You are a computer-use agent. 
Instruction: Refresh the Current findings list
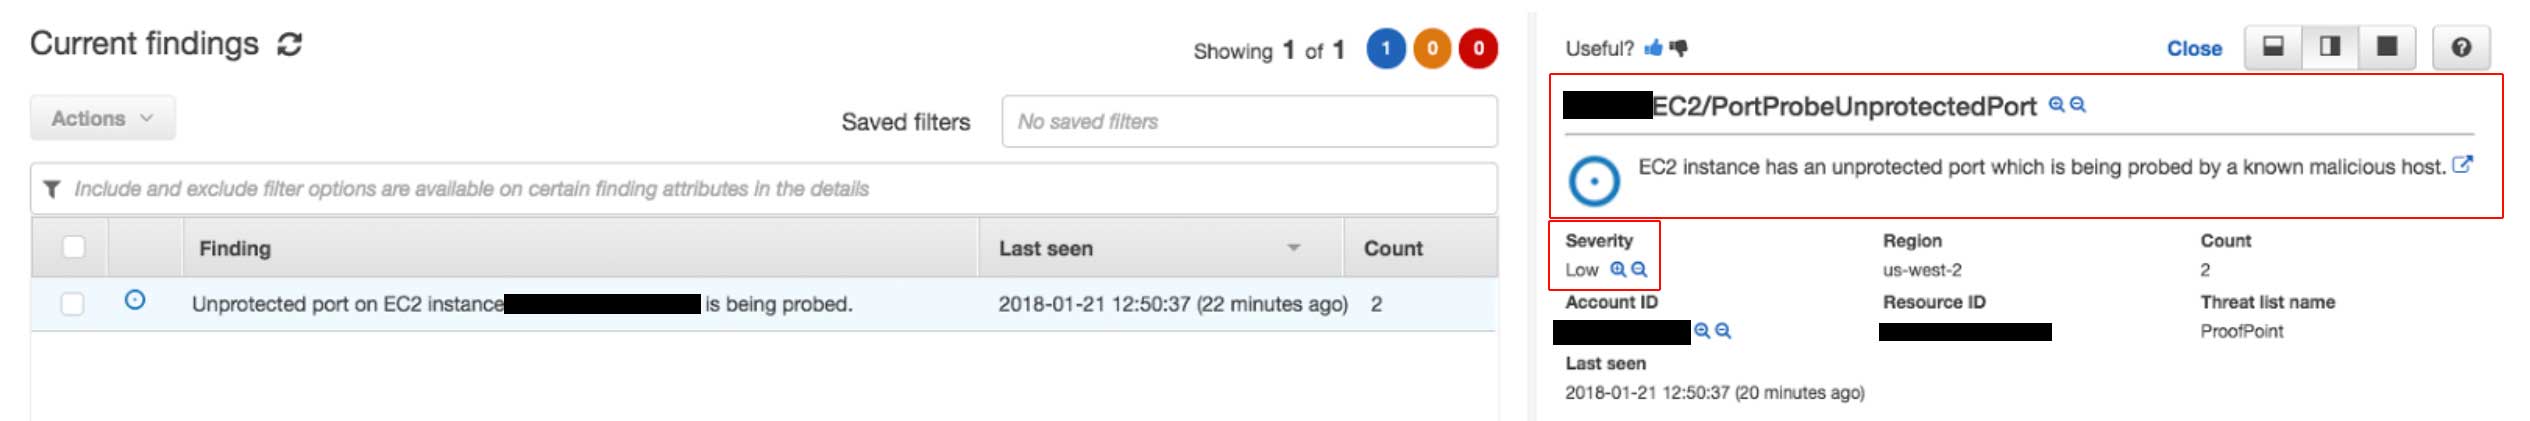tap(290, 44)
